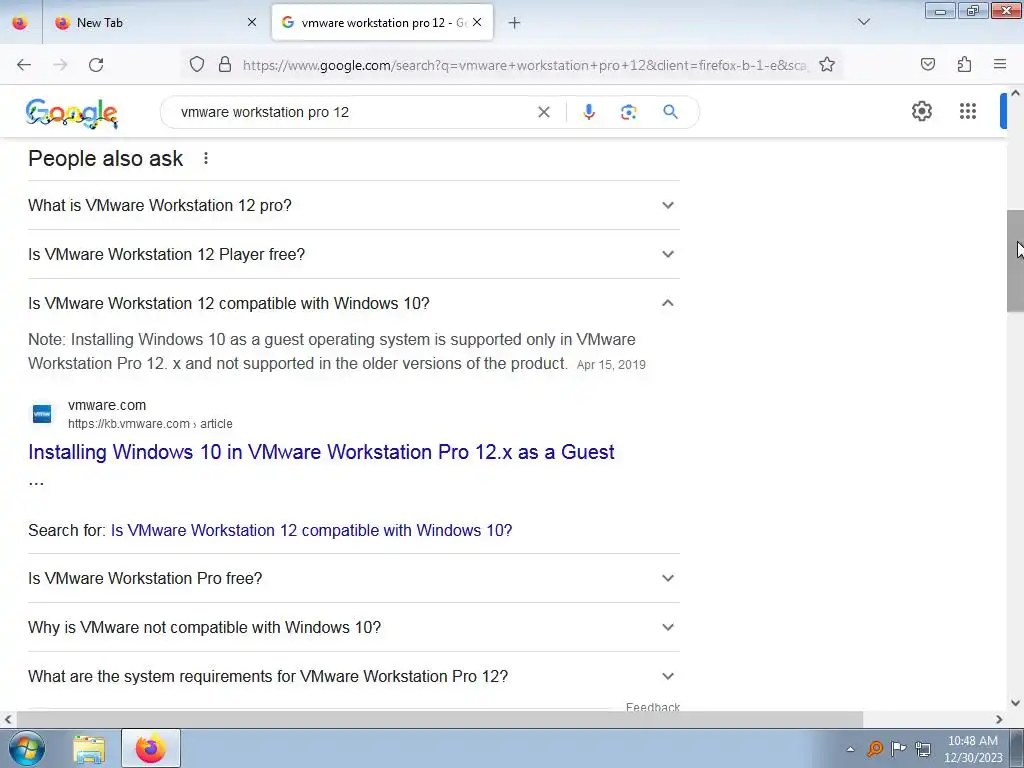The height and width of the screenshot is (768, 1024).
Task: Click the scroll up arrow
Action: pyautogui.click(x=1016, y=93)
